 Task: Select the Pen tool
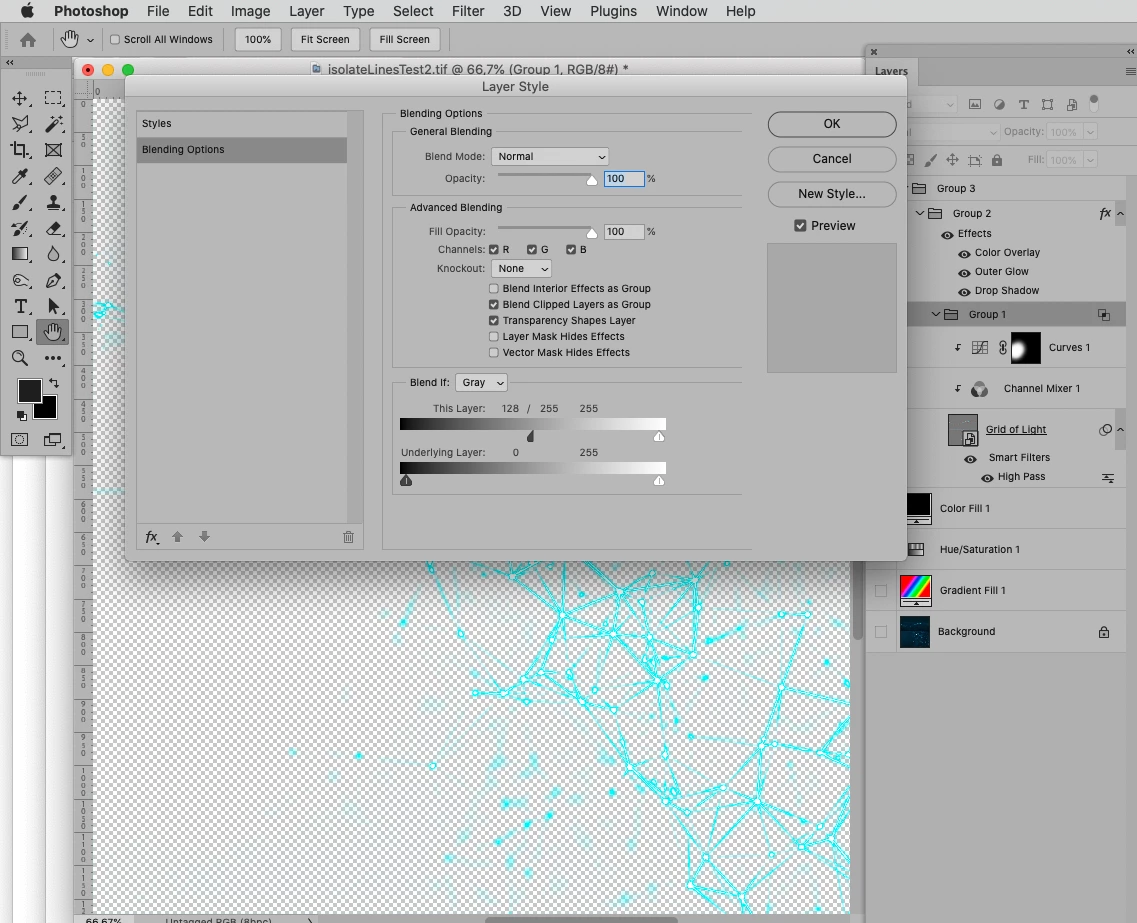(x=53, y=281)
